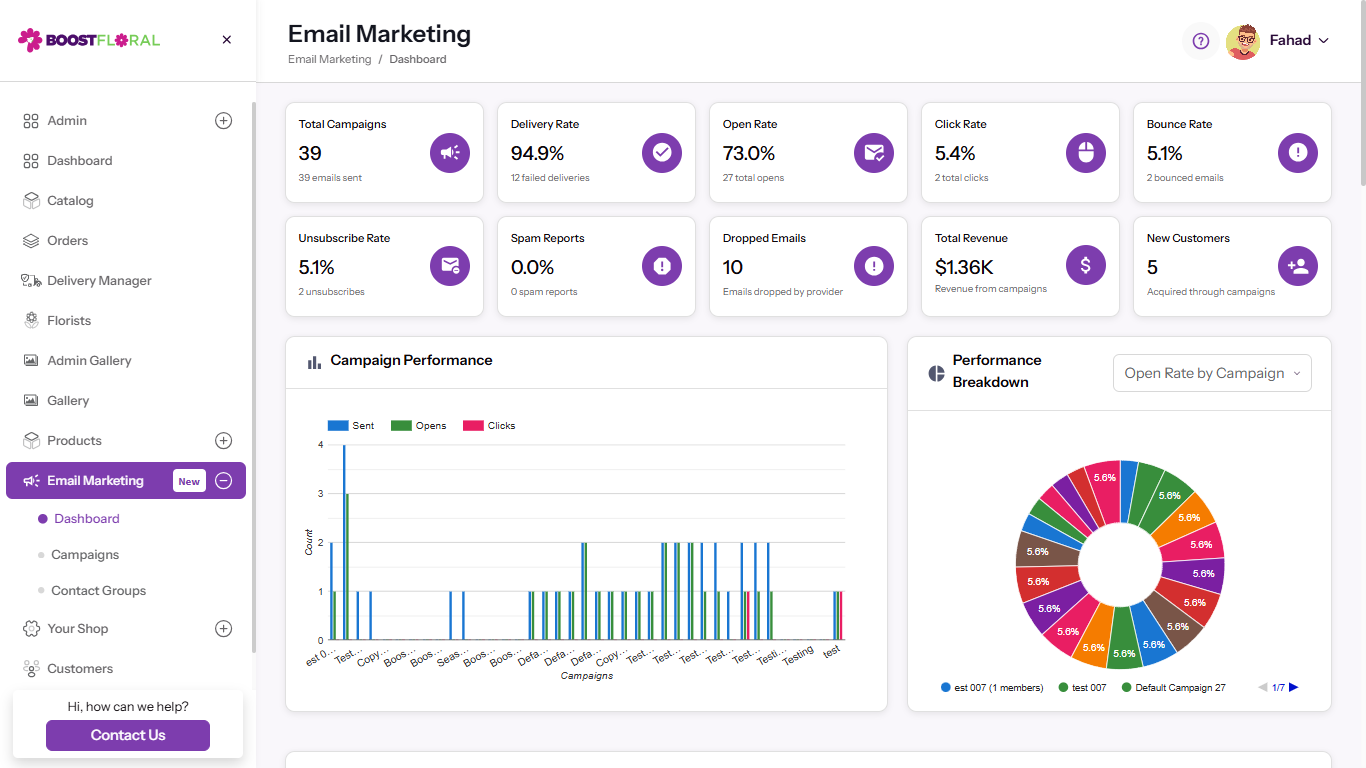Click the Customers group icon in sidebar
This screenshot has height=768, width=1366.
(x=31, y=669)
